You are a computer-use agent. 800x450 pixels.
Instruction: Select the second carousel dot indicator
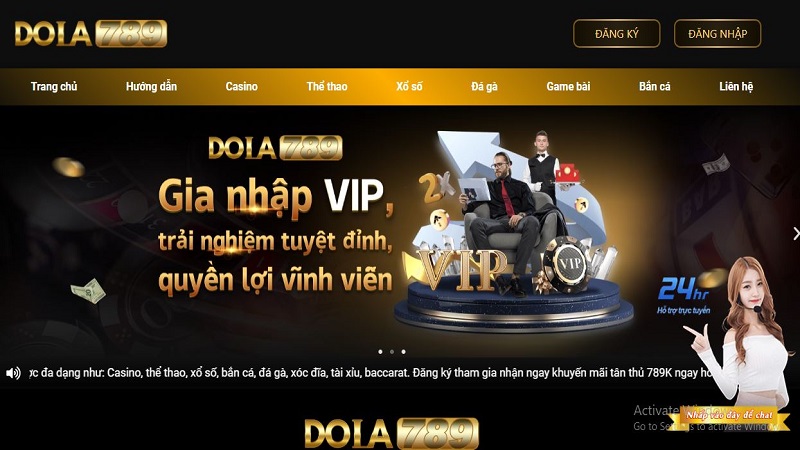(392, 352)
